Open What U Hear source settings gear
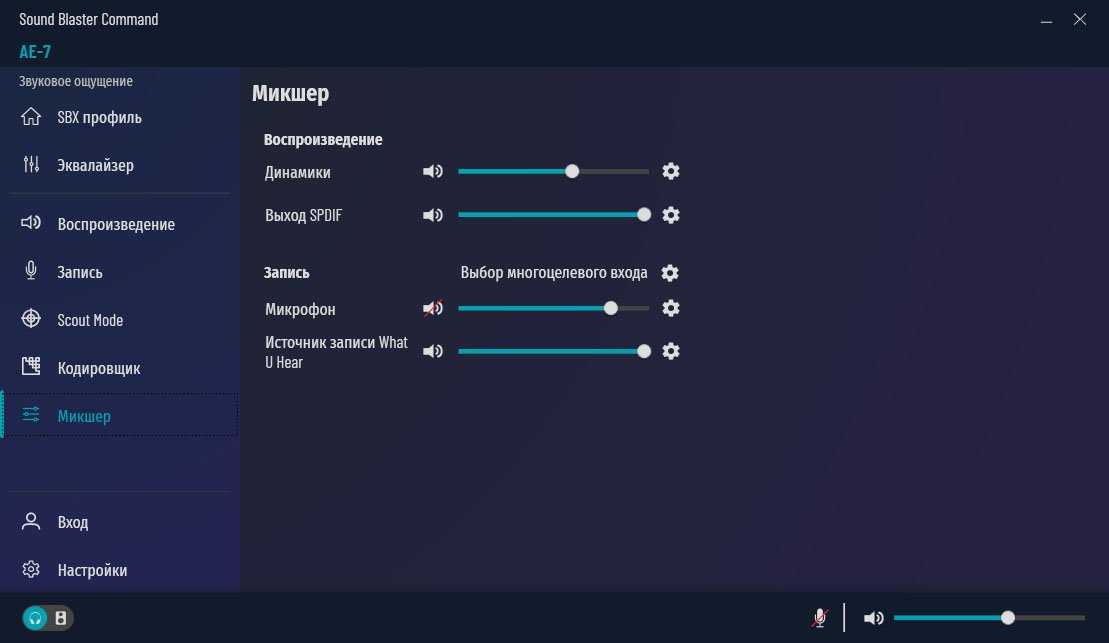 pyautogui.click(x=671, y=351)
